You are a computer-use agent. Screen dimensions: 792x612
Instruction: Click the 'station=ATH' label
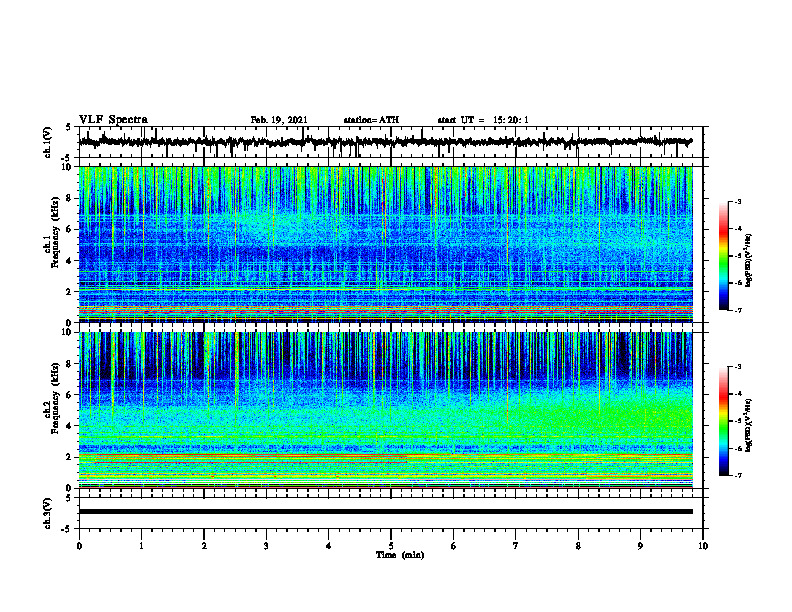pos(371,120)
